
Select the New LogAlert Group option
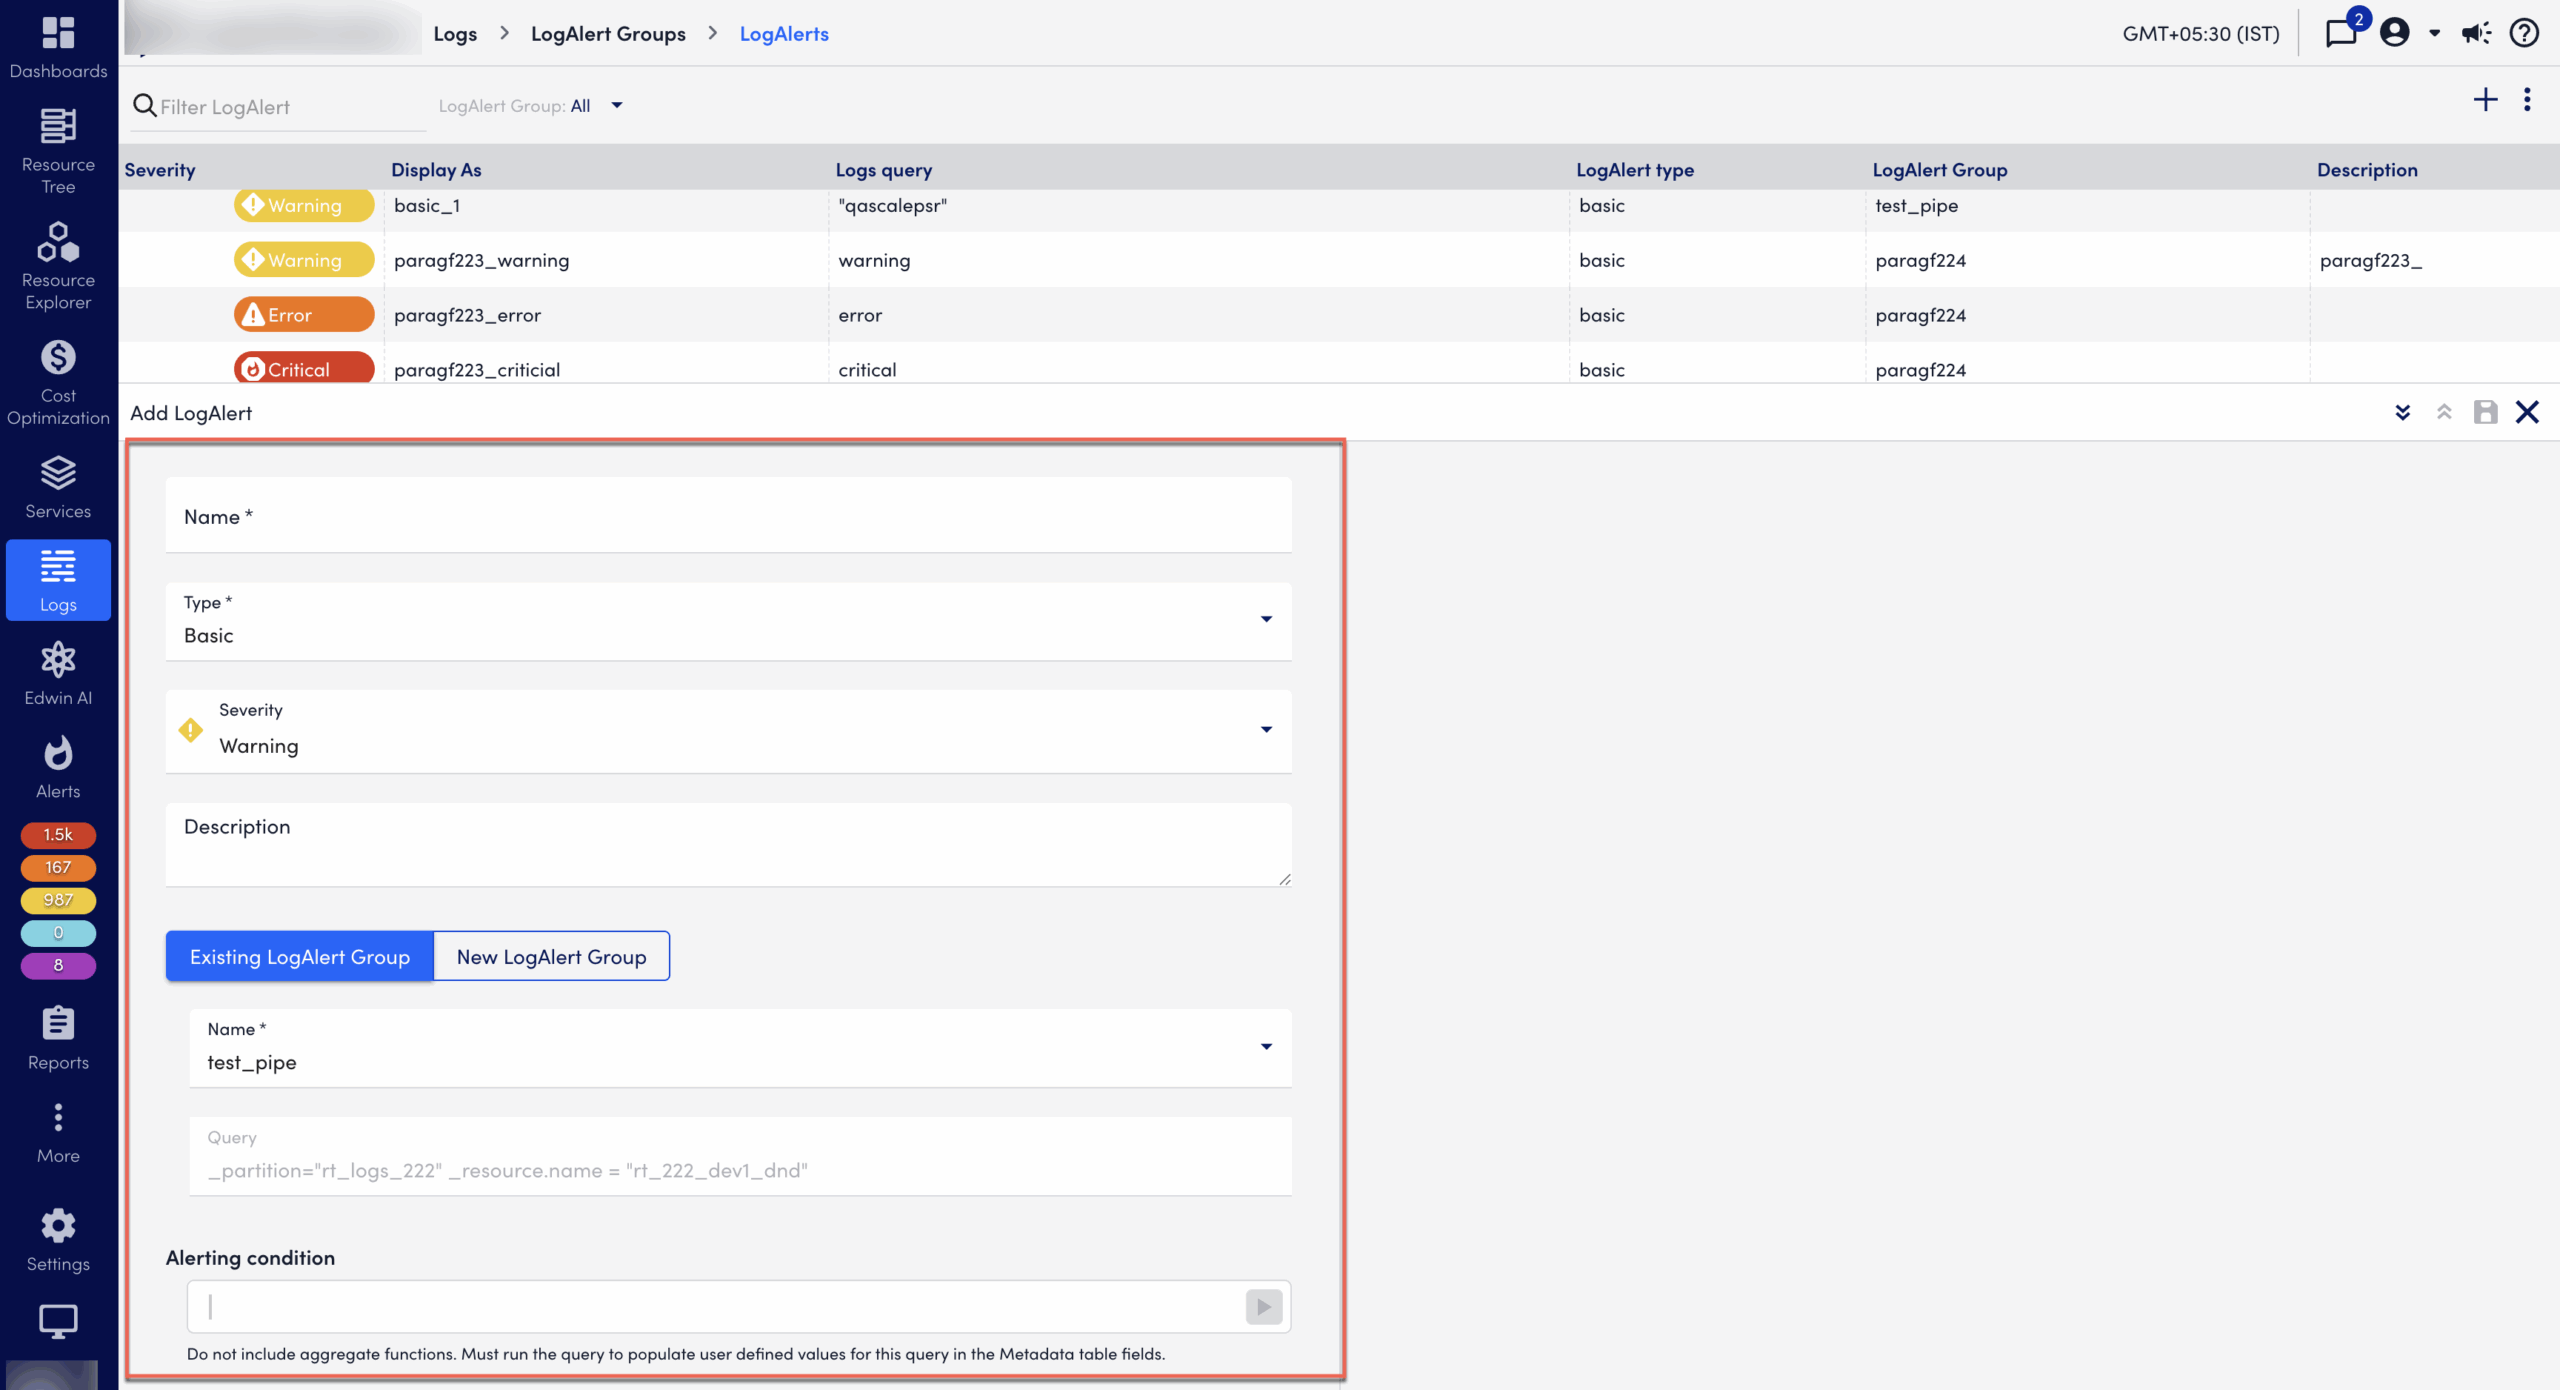click(551, 956)
